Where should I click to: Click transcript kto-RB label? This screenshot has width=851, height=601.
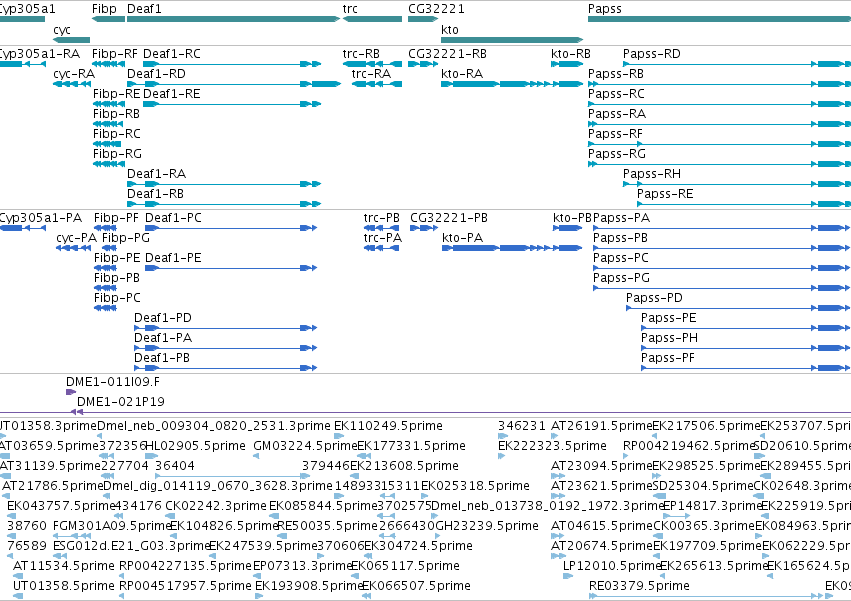pos(570,54)
